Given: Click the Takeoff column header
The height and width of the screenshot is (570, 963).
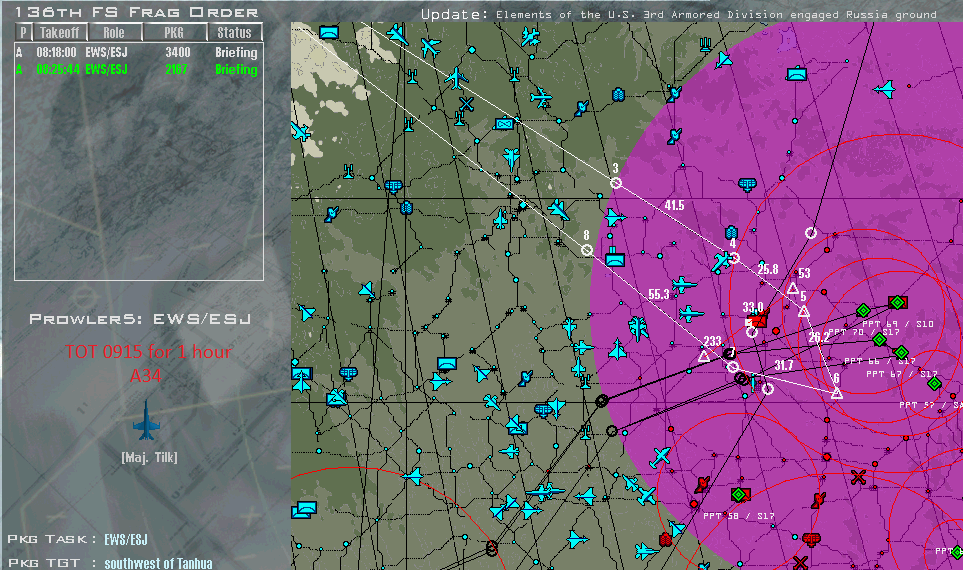Looking at the screenshot, I should (60, 33).
